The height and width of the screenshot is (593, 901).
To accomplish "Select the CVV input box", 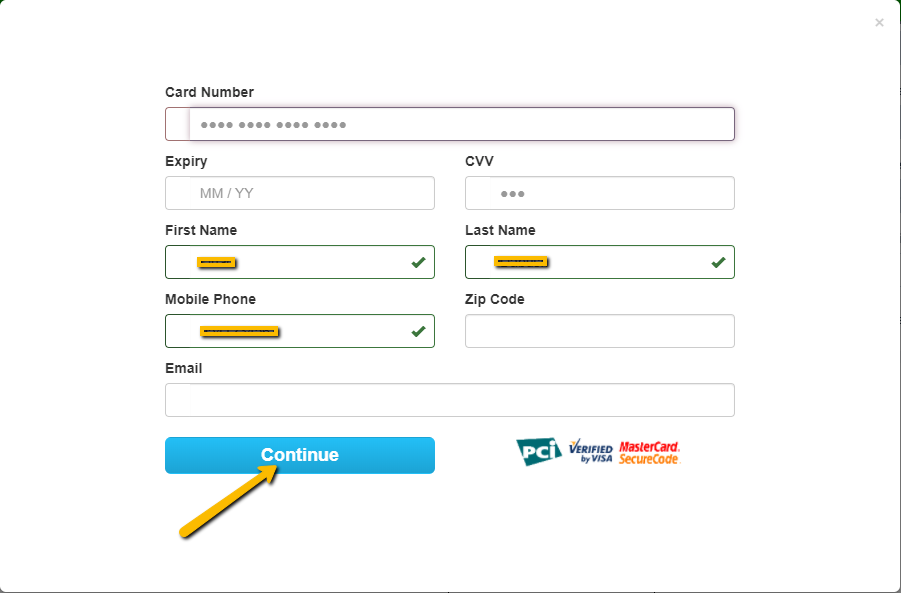I will point(600,193).
